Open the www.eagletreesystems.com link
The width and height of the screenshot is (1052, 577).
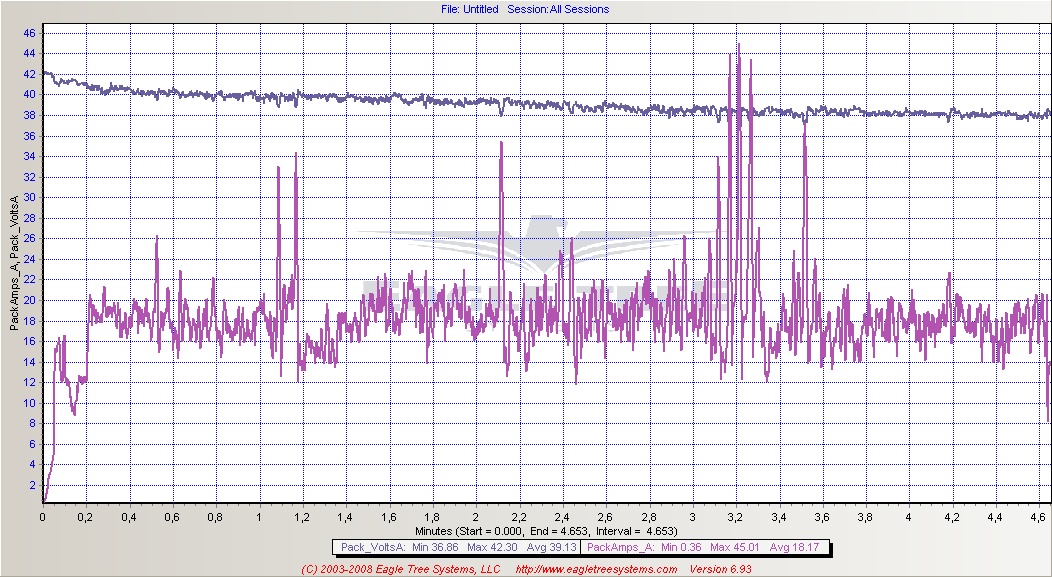tap(596, 569)
